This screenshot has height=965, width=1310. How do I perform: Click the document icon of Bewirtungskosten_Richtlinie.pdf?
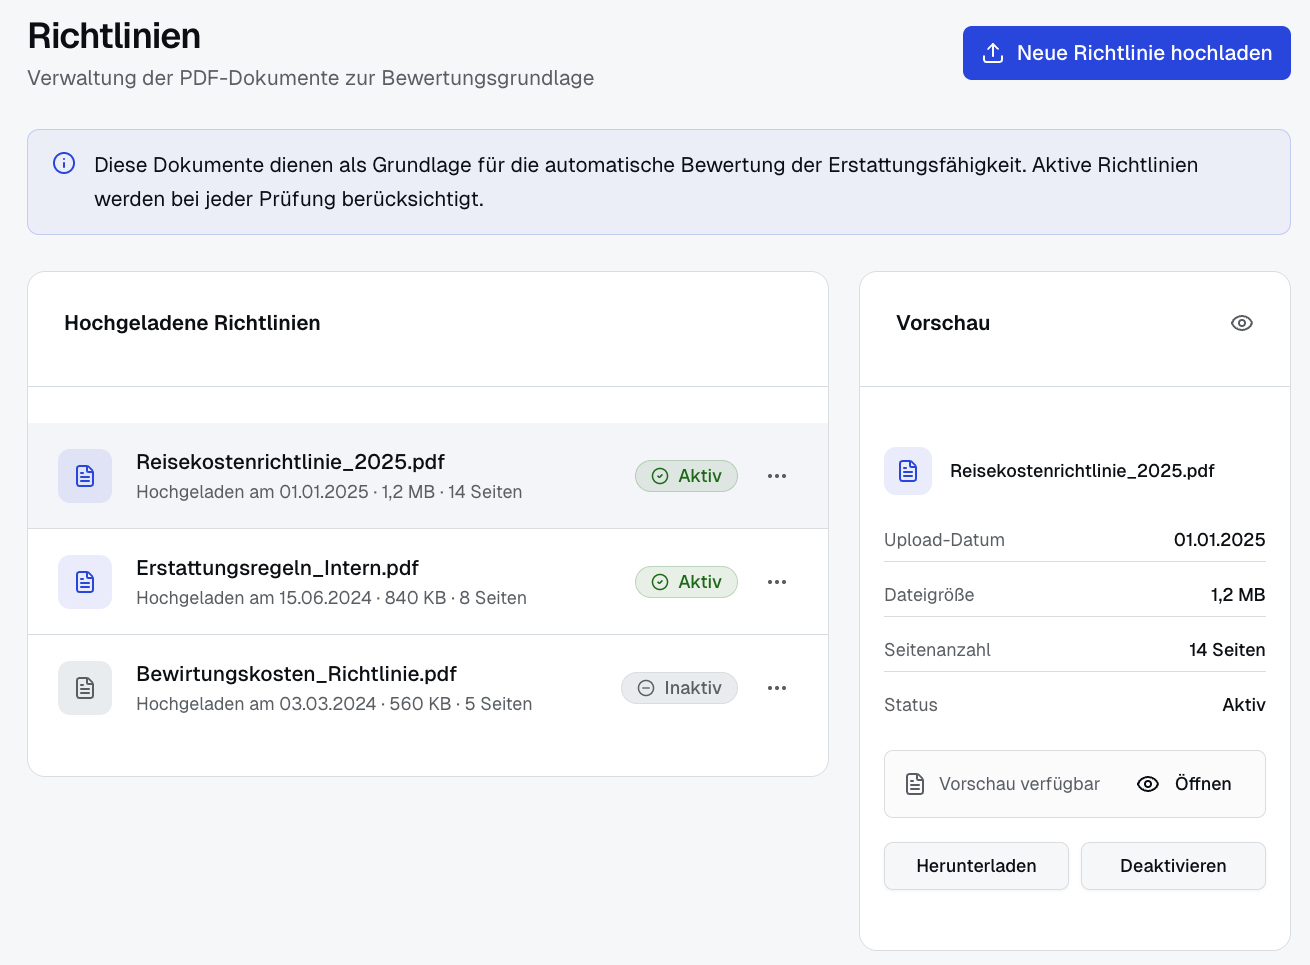pos(85,688)
